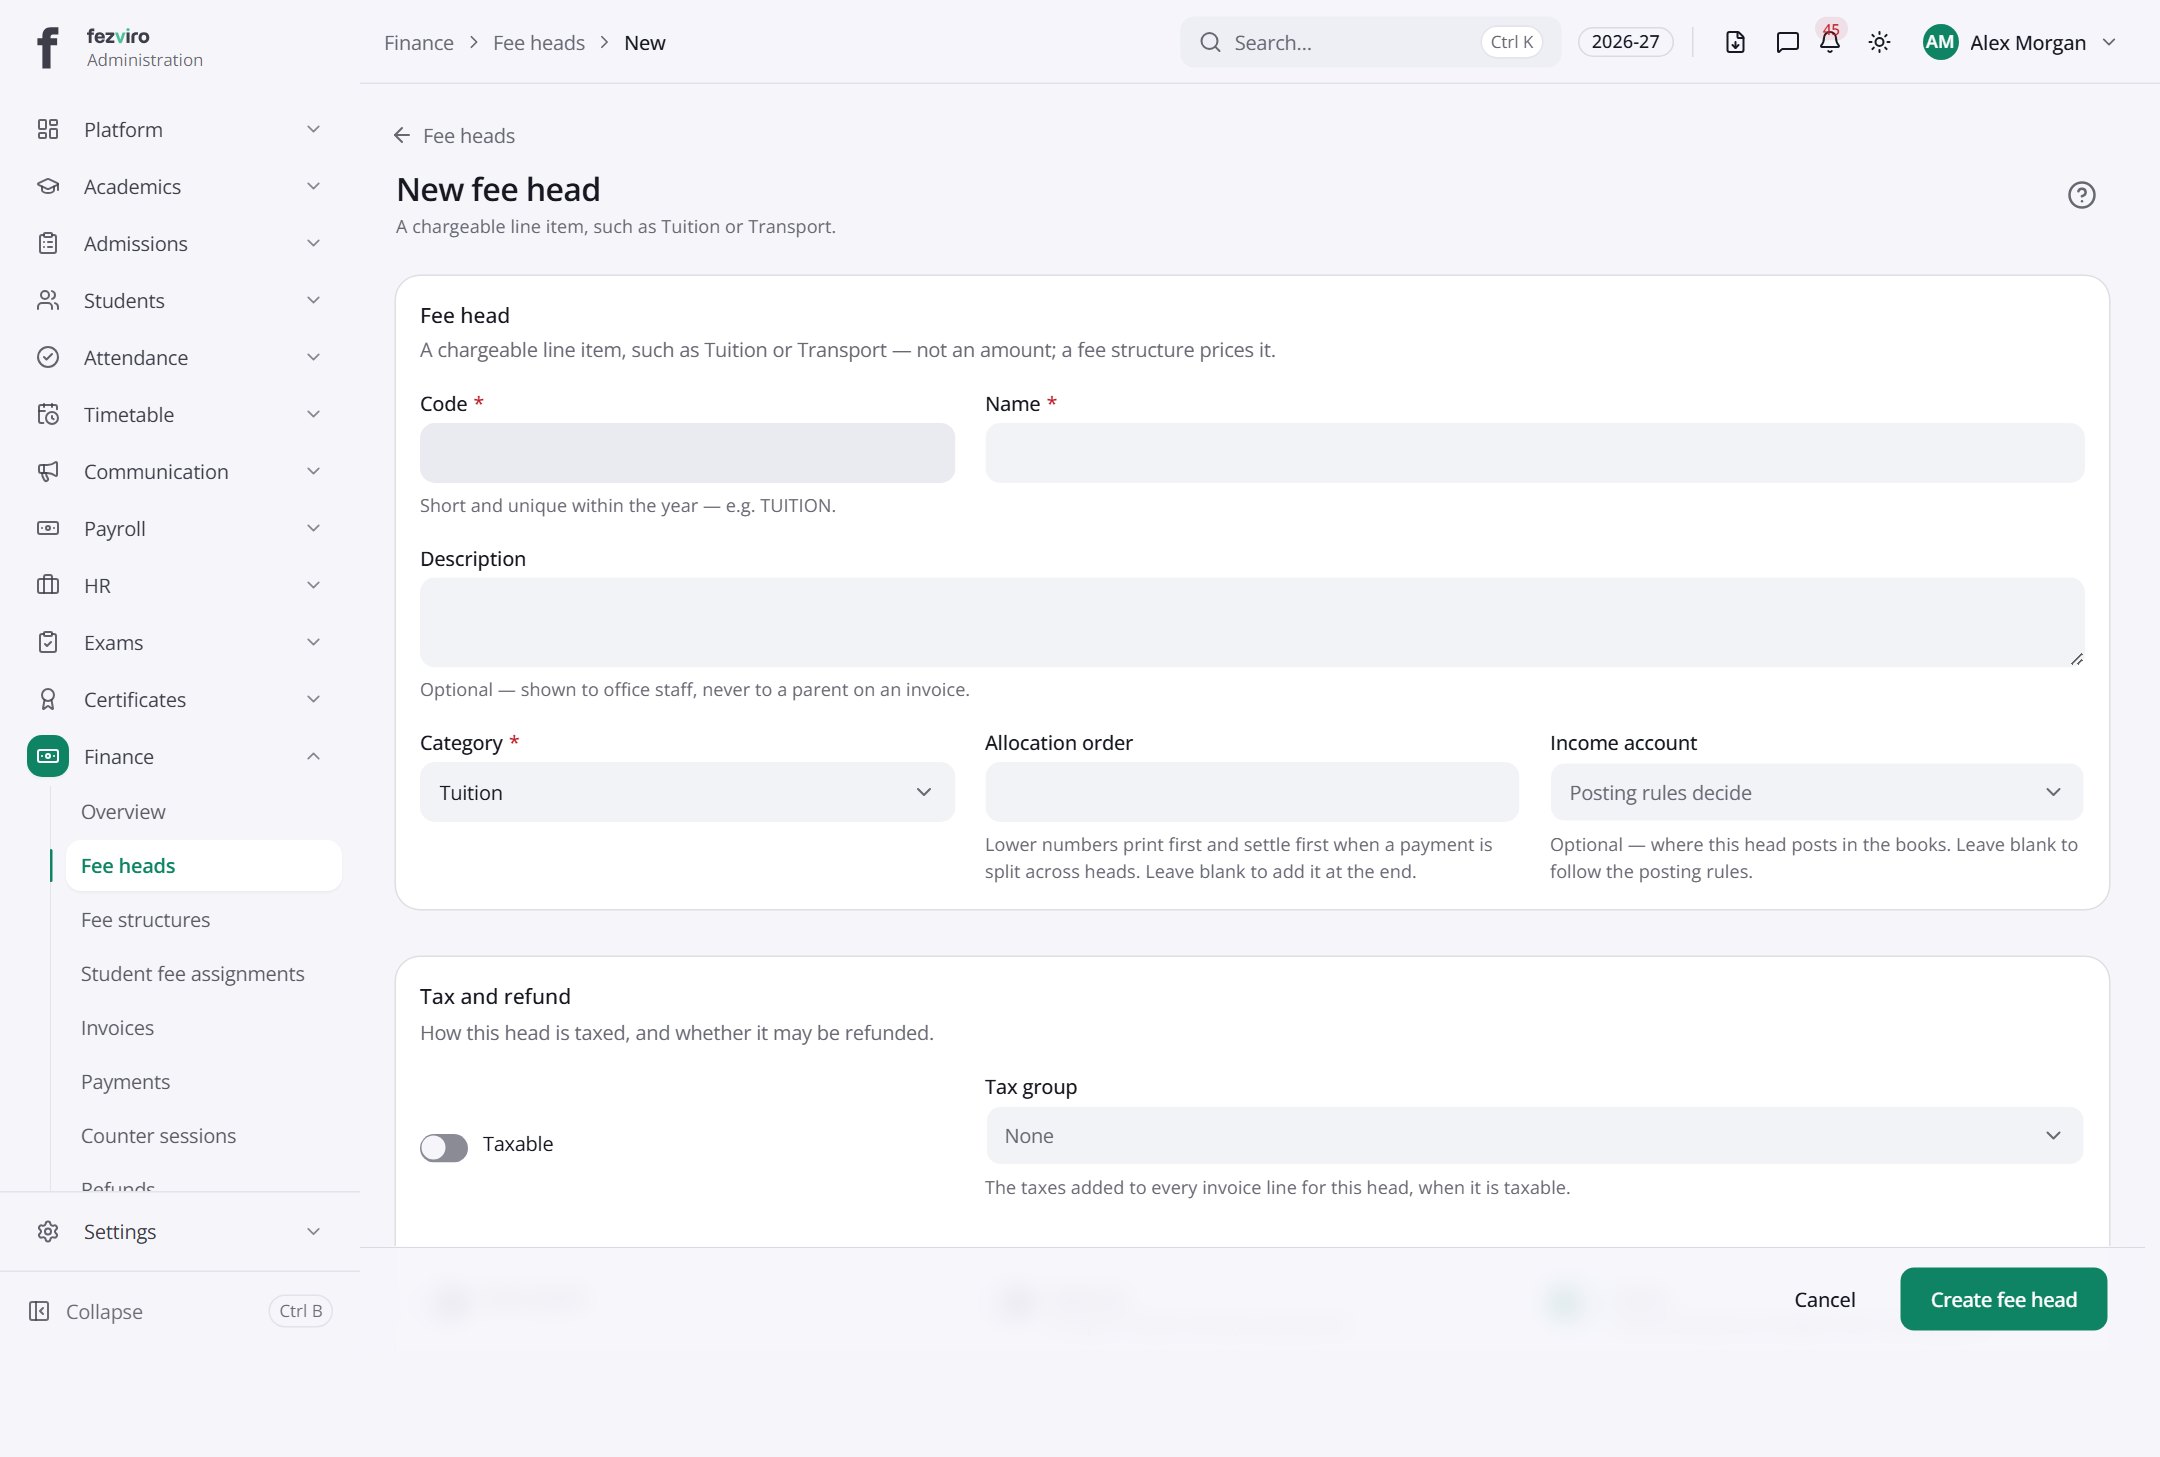Click the Settings gear icon

[x=48, y=1231]
